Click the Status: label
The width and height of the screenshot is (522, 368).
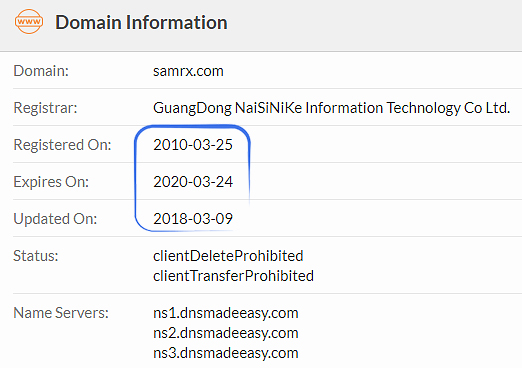(x=36, y=256)
